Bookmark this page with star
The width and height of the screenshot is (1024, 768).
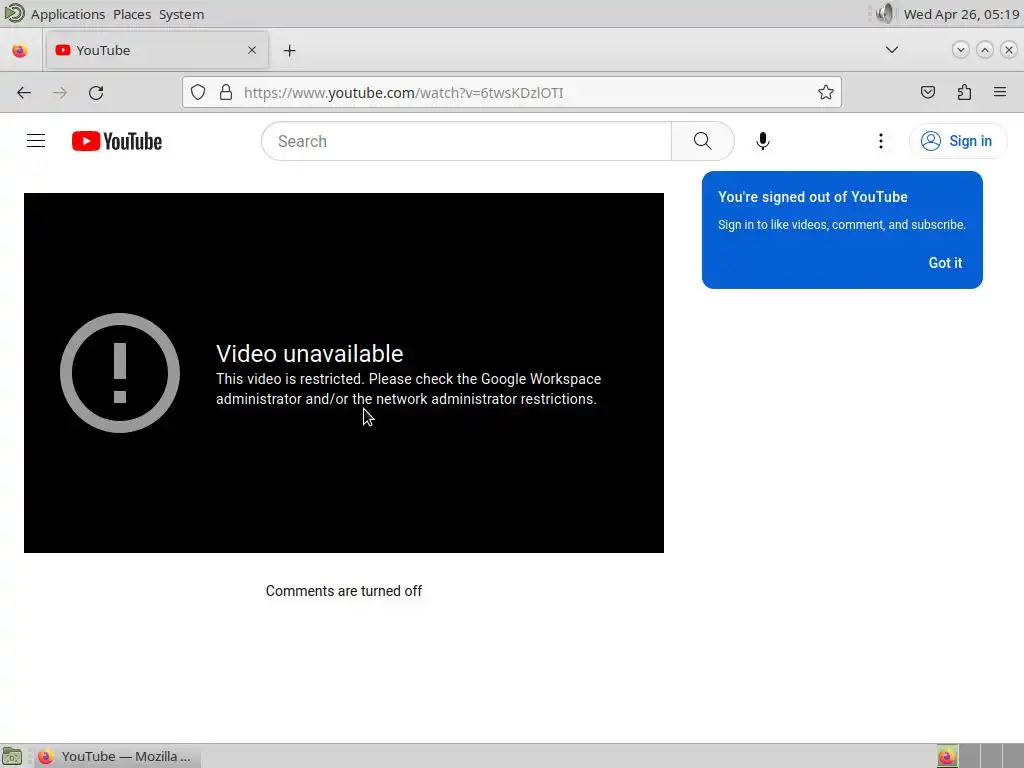coord(825,93)
